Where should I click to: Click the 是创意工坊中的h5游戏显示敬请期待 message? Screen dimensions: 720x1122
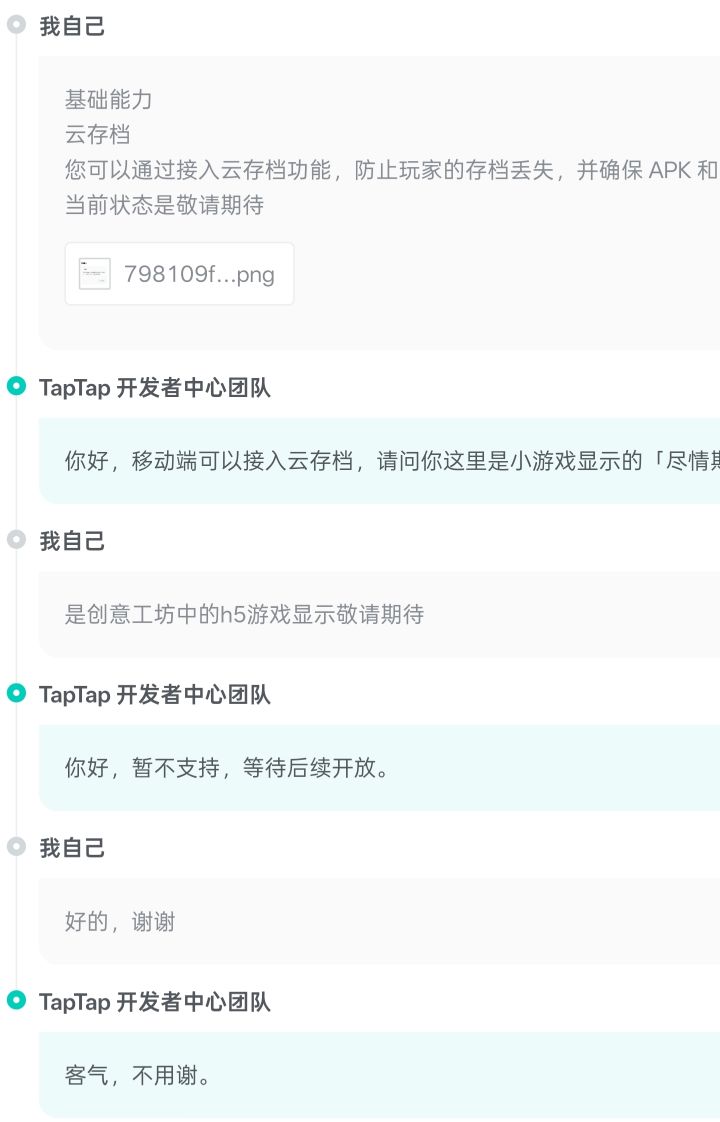click(245, 614)
